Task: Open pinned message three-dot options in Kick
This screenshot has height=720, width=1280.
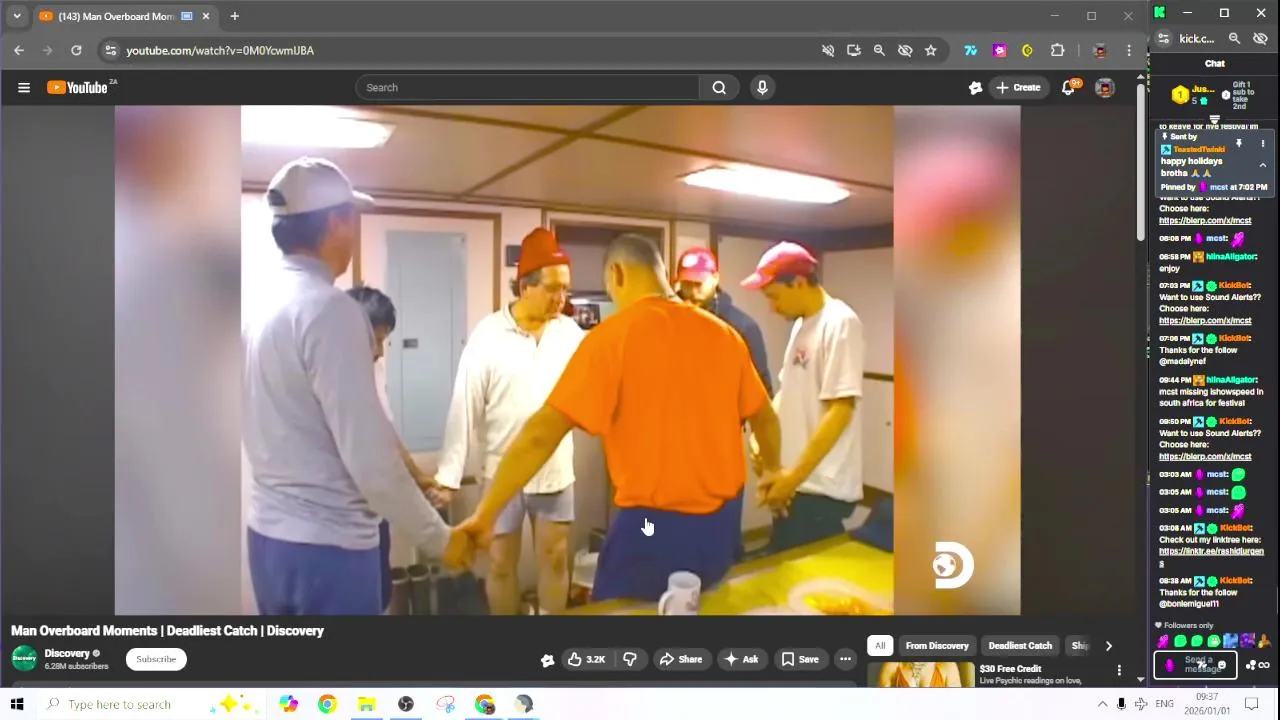Action: coord(1262,144)
